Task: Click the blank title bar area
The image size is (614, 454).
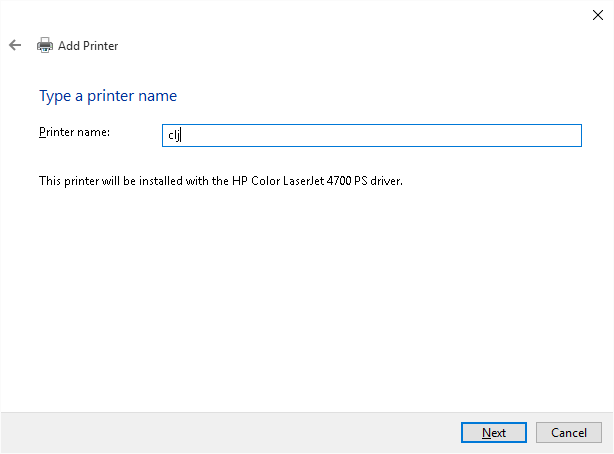Action: click(300, 15)
